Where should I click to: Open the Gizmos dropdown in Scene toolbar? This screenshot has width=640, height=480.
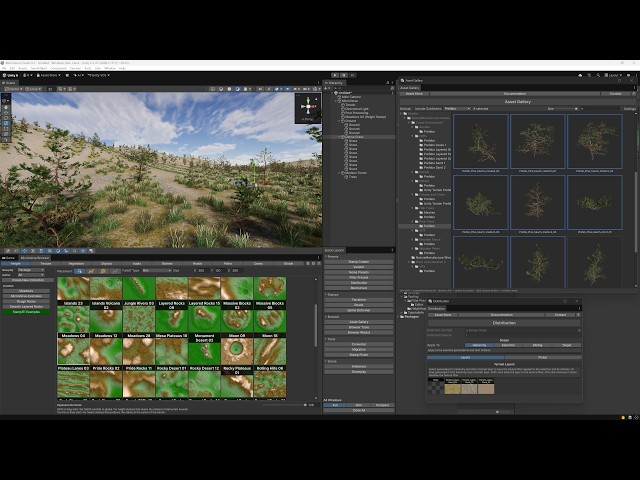tap(315, 89)
